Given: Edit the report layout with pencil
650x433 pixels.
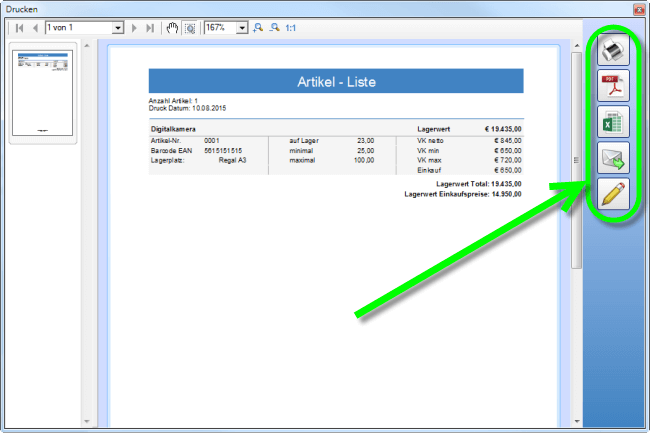Looking at the screenshot, I should tap(613, 194).
